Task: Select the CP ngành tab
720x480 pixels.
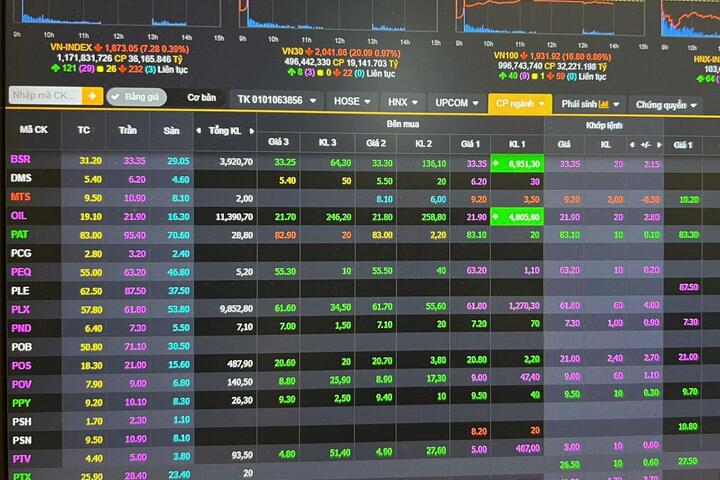Action: pyautogui.click(x=519, y=103)
